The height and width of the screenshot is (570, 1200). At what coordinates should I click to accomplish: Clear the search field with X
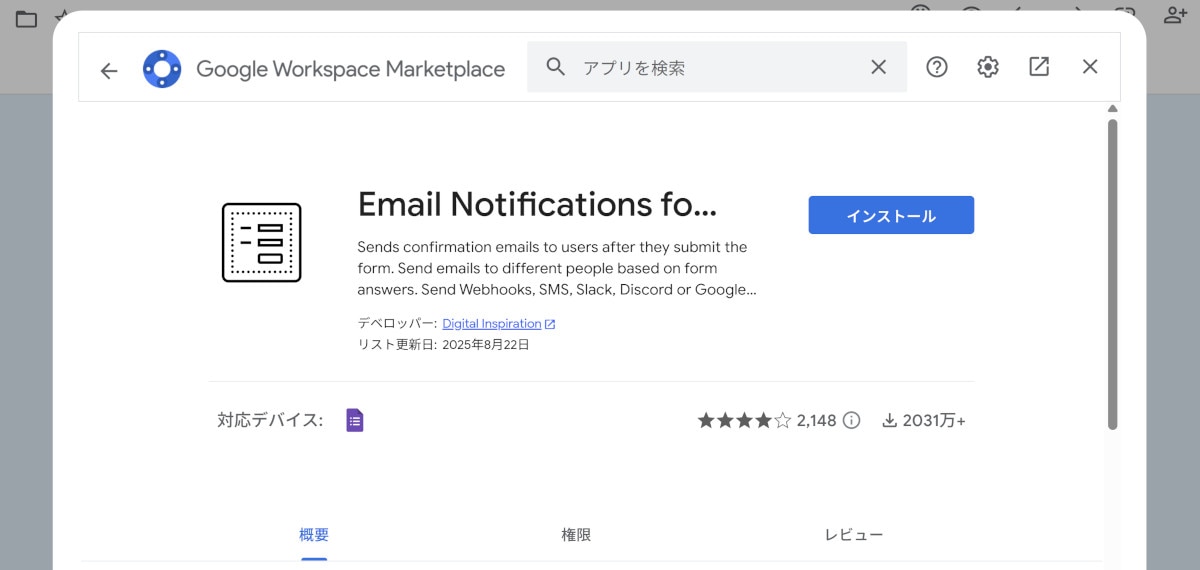pos(878,67)
